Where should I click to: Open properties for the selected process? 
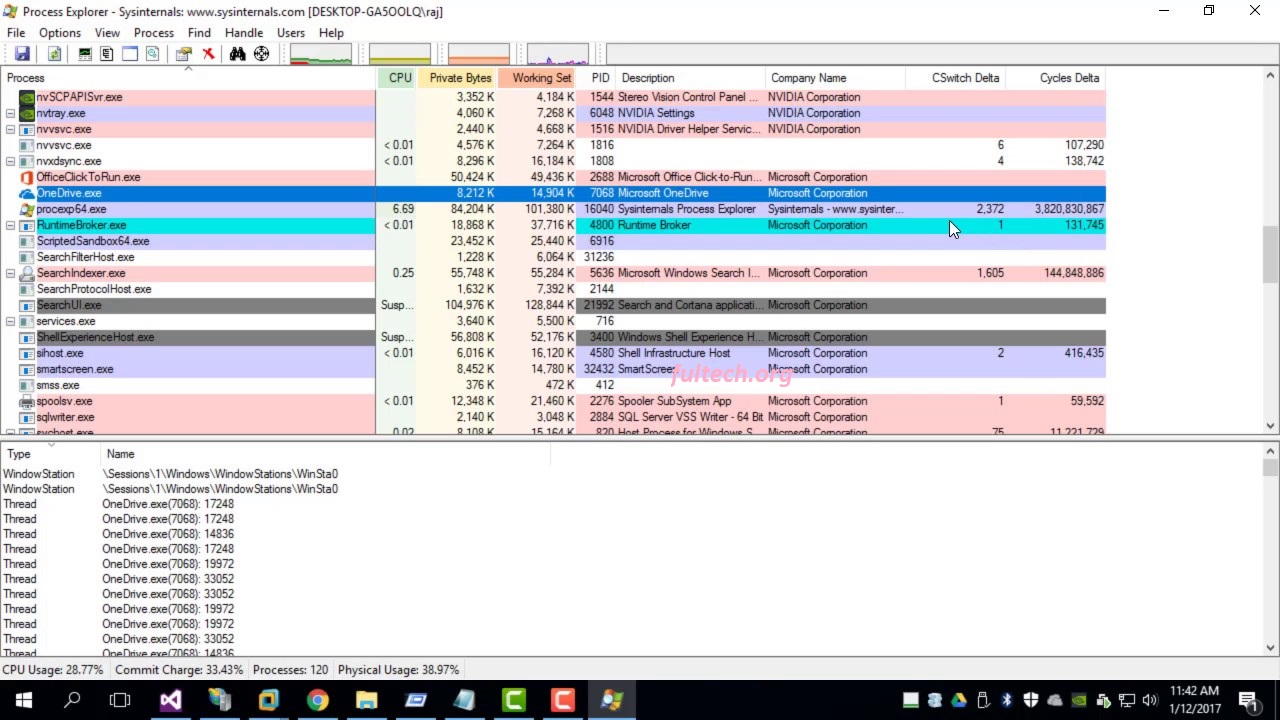[184, 53]
